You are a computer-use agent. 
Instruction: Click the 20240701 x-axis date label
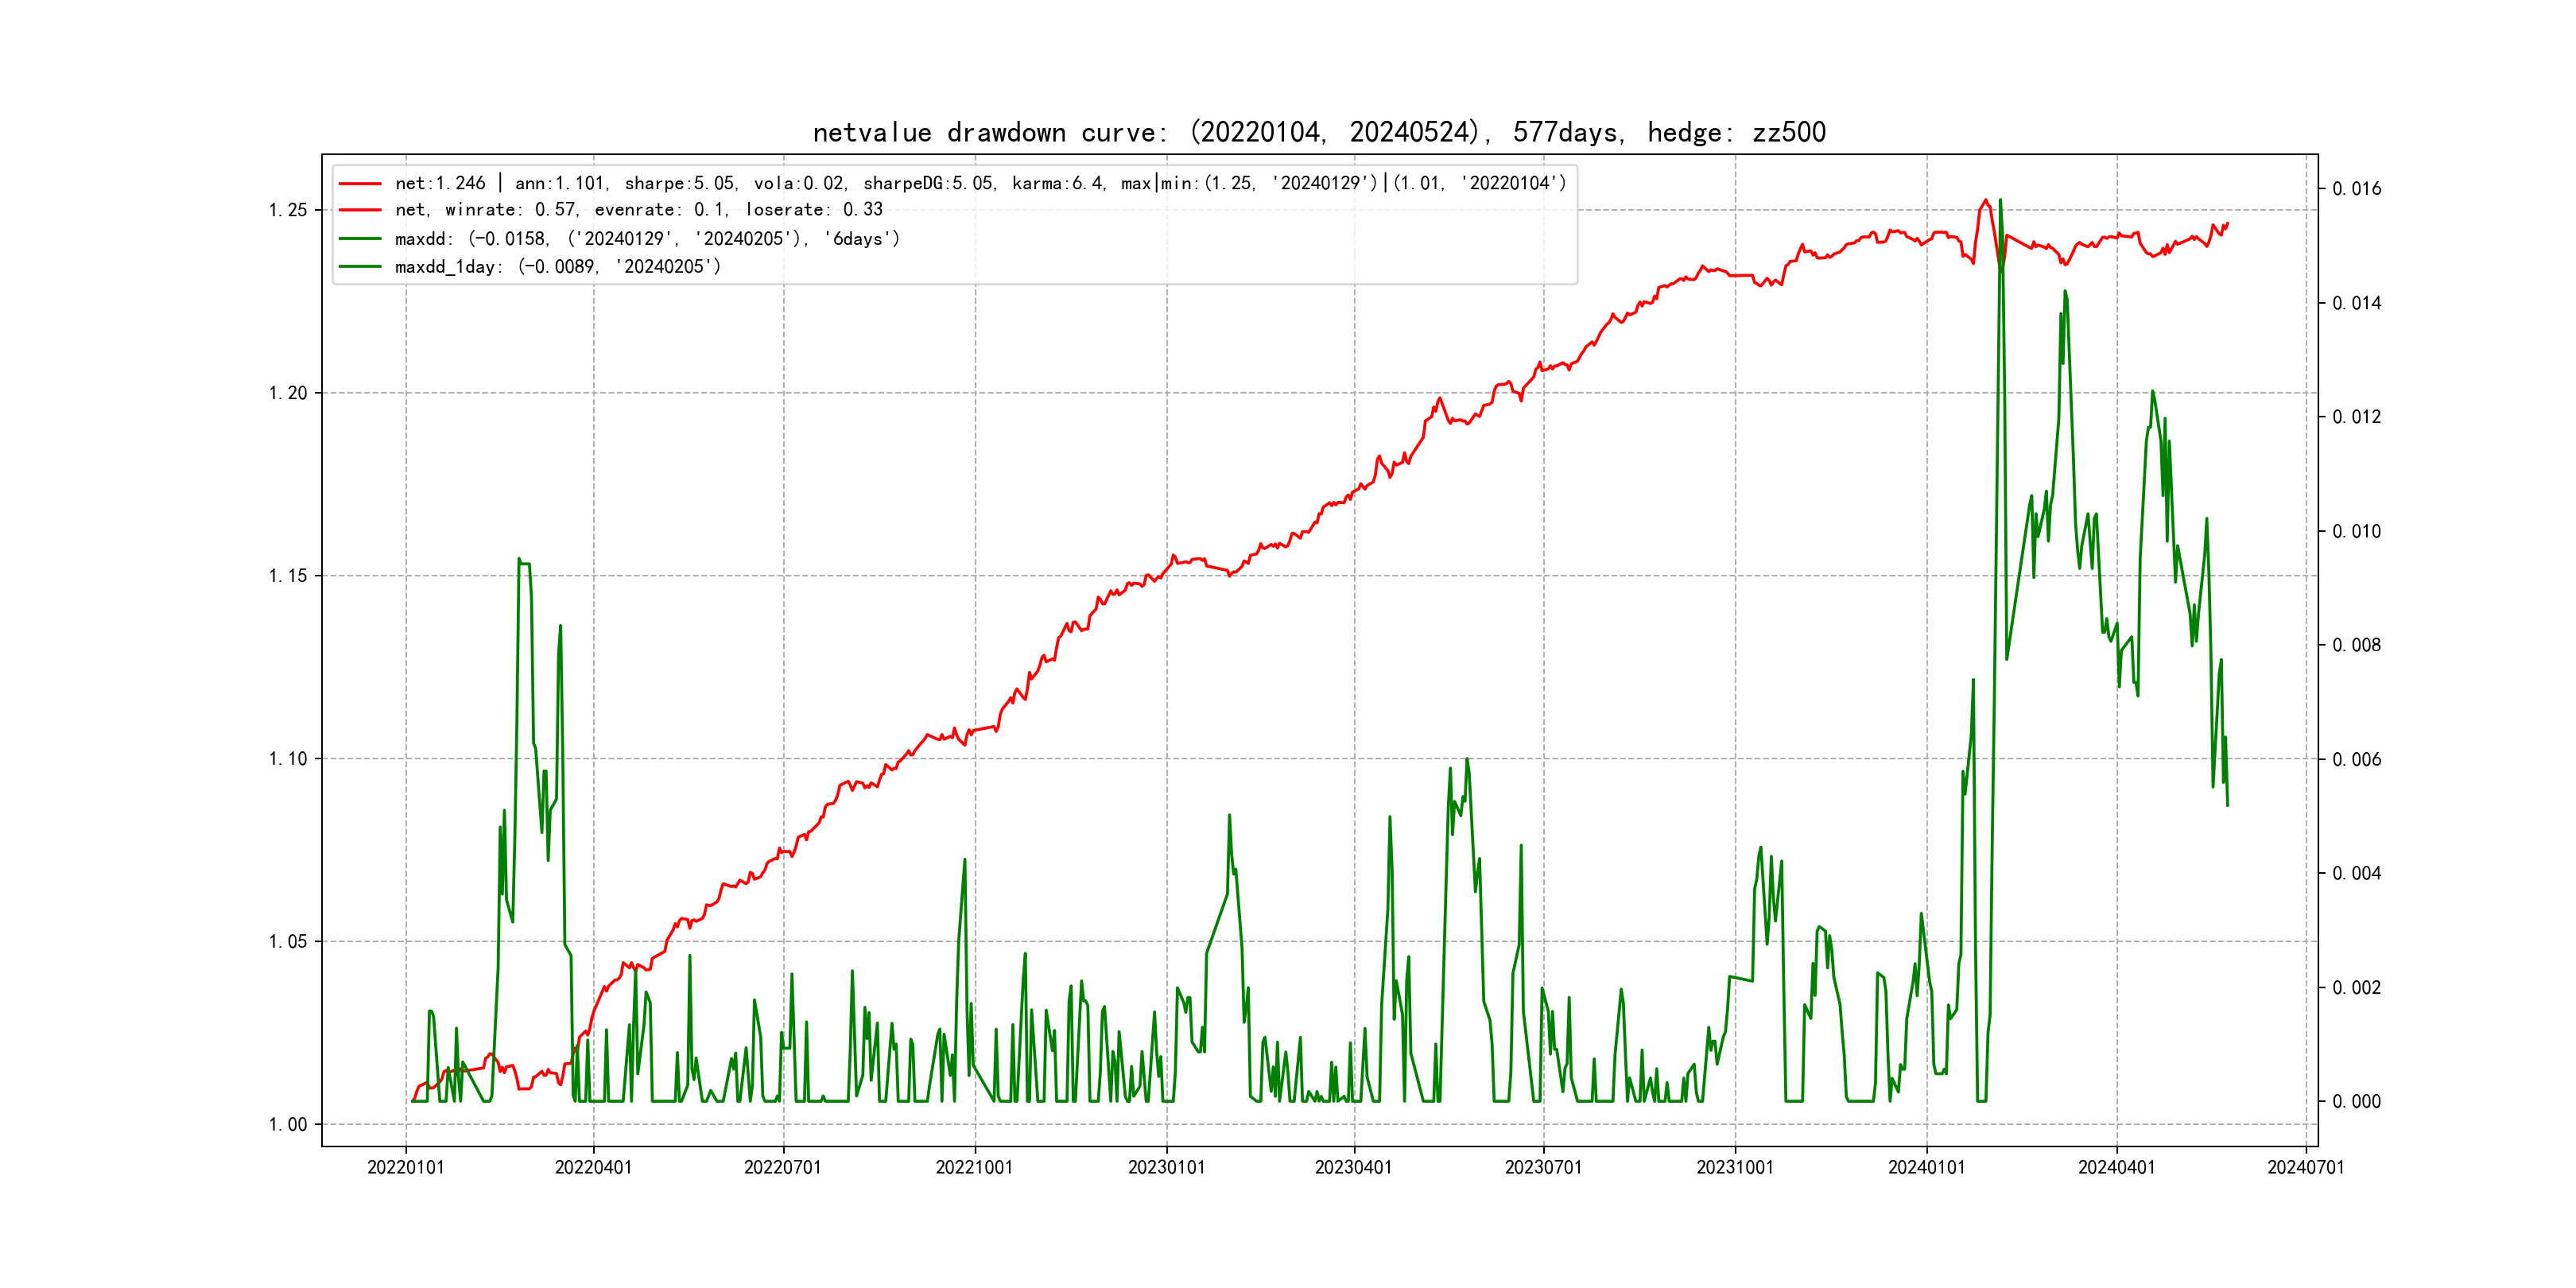point(2305,1167)
